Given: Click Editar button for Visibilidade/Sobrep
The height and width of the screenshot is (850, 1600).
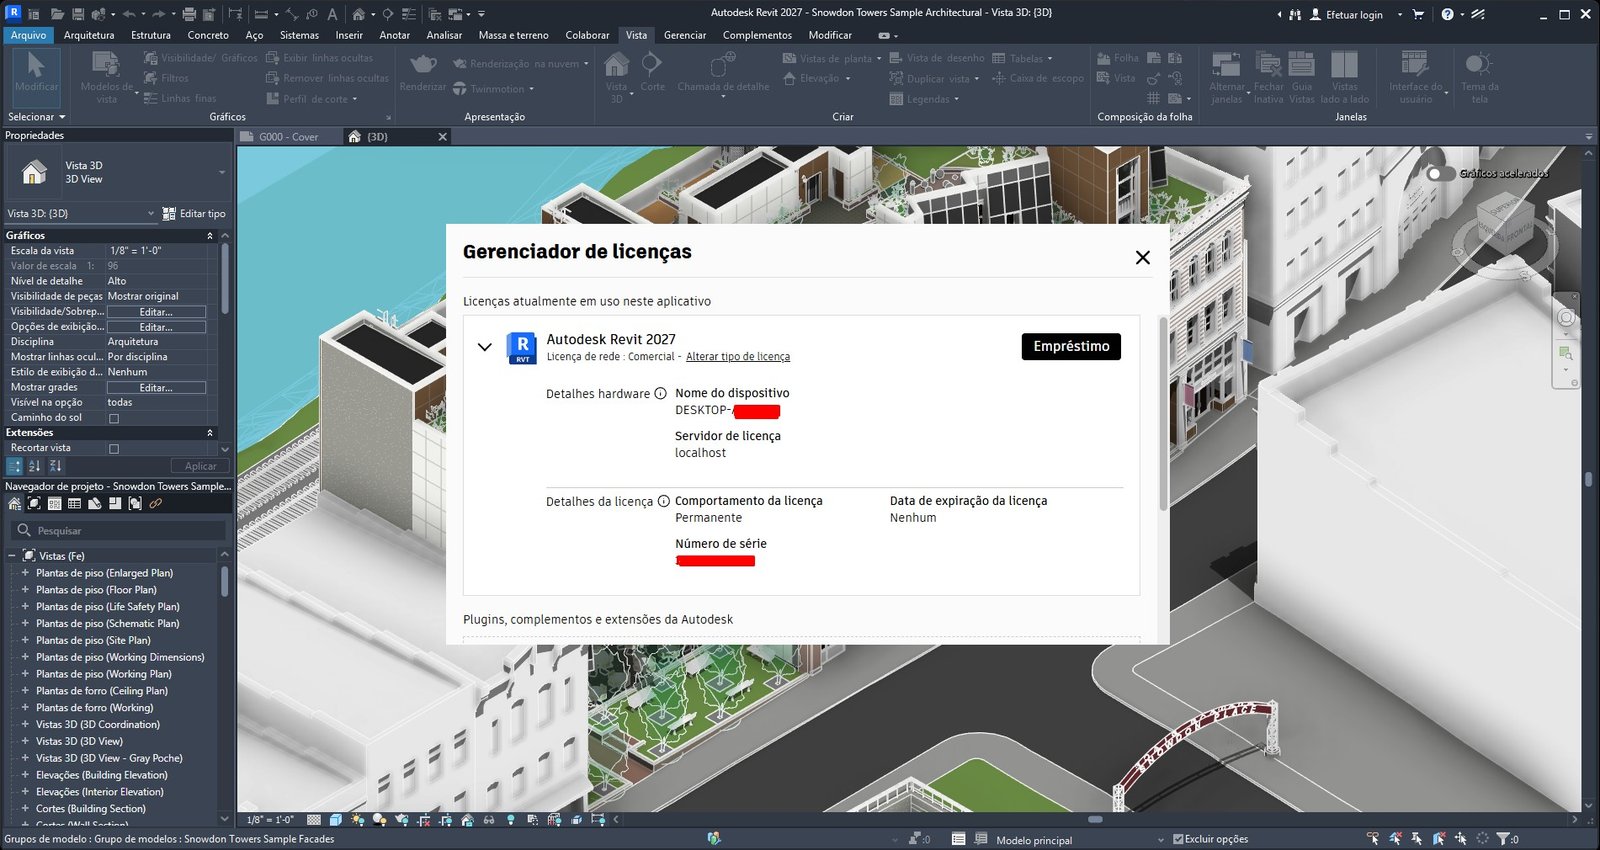Looking at the screenshot, I should tap(156, 312).
